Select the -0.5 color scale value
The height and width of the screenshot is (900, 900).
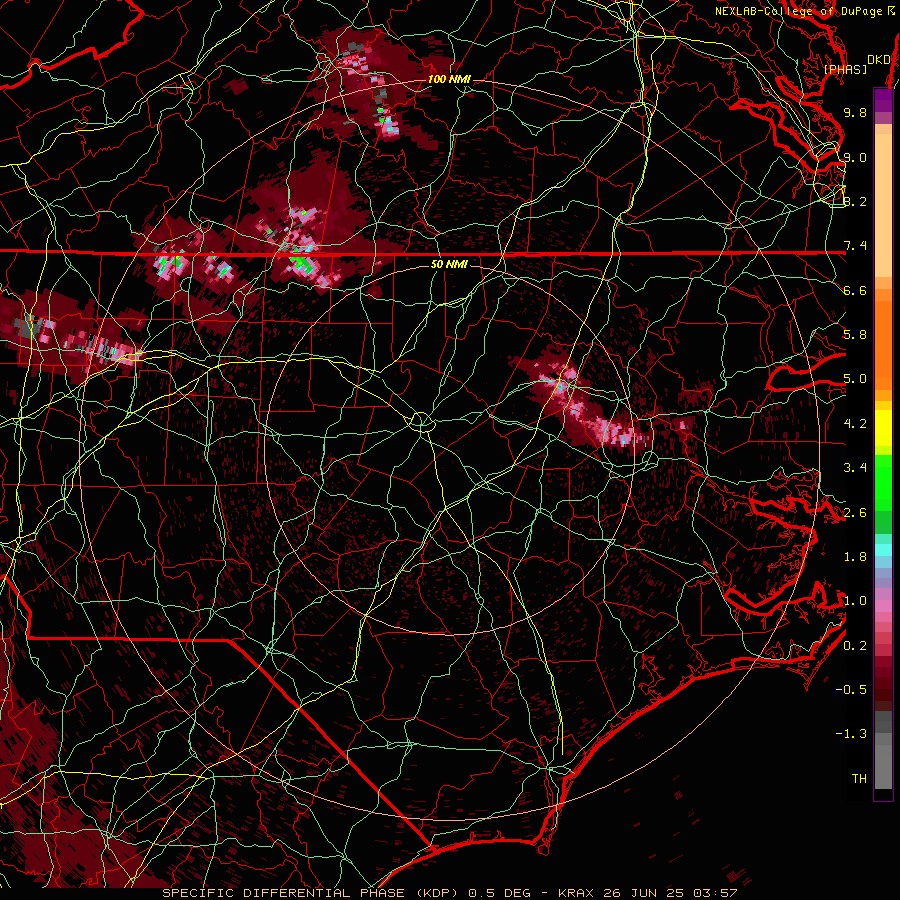(851, 690)
